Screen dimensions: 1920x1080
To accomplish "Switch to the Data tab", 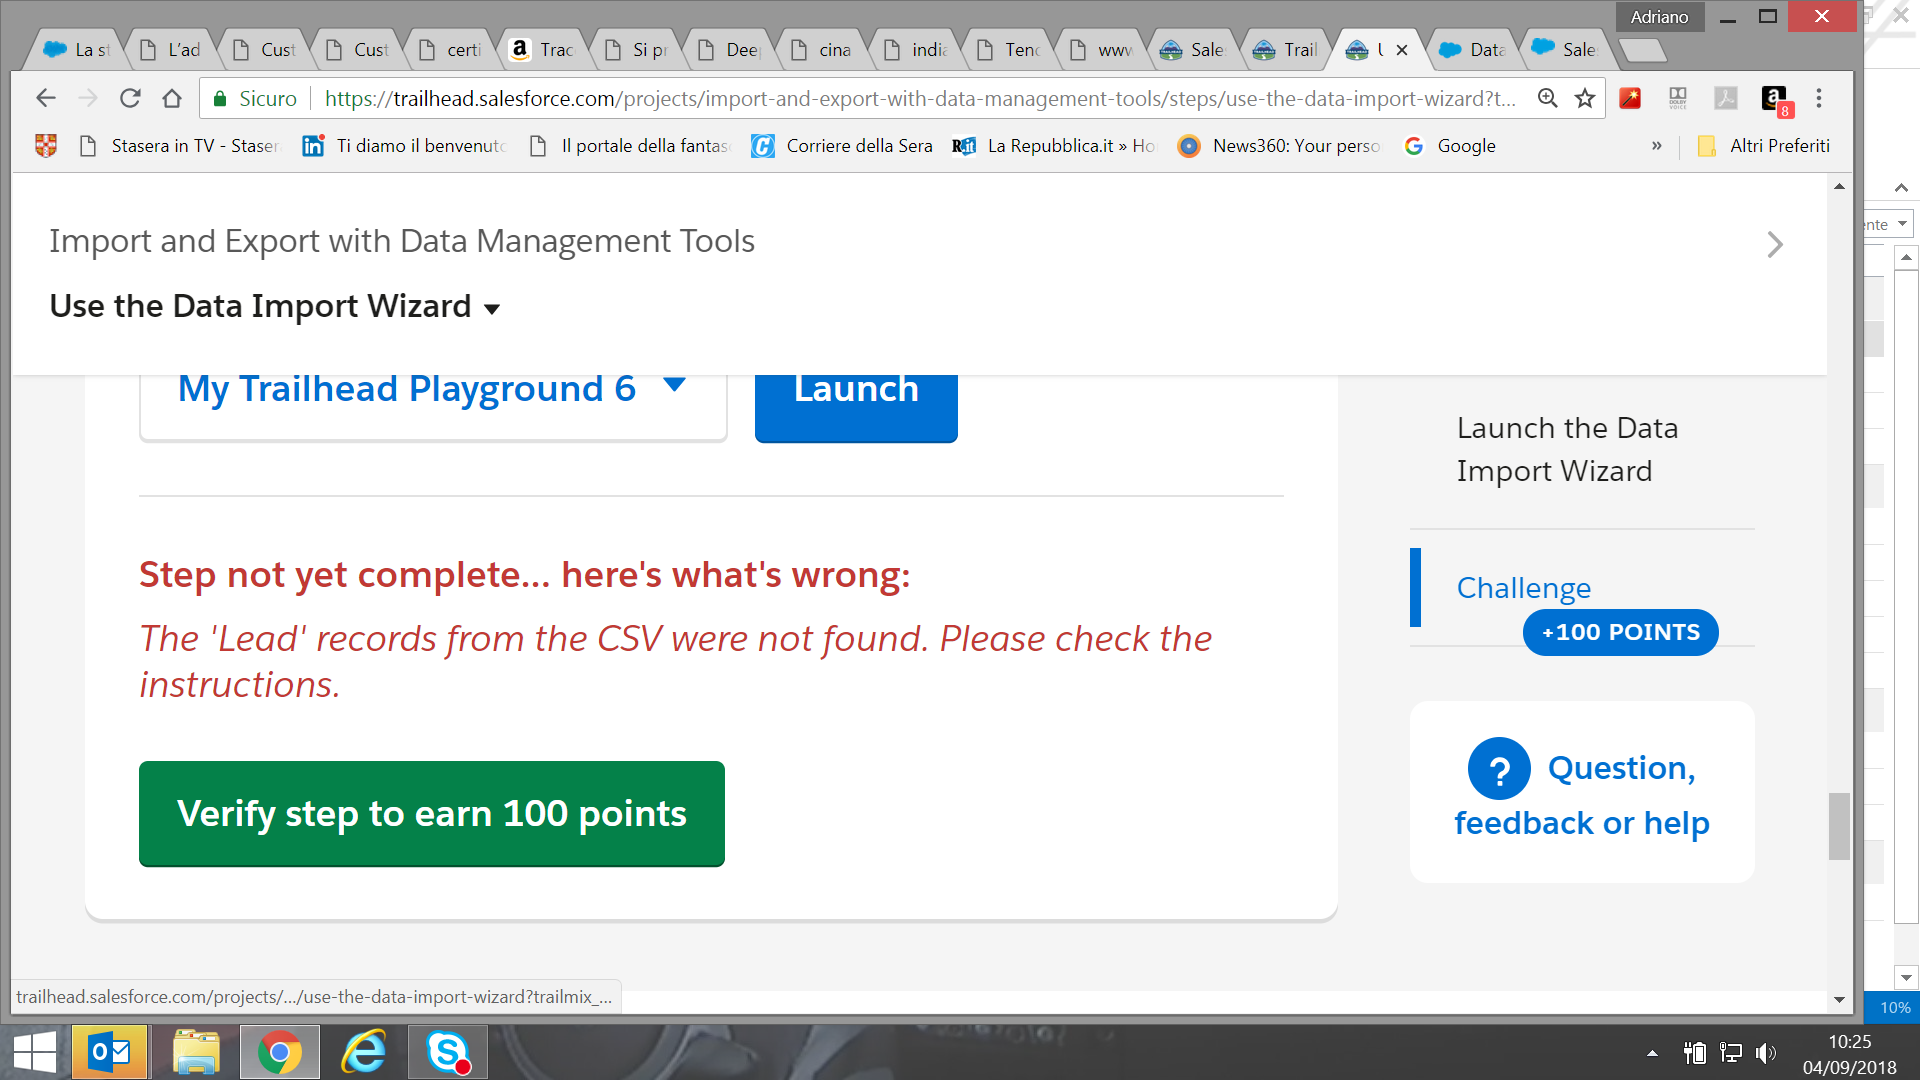I will coord(1473,50).
